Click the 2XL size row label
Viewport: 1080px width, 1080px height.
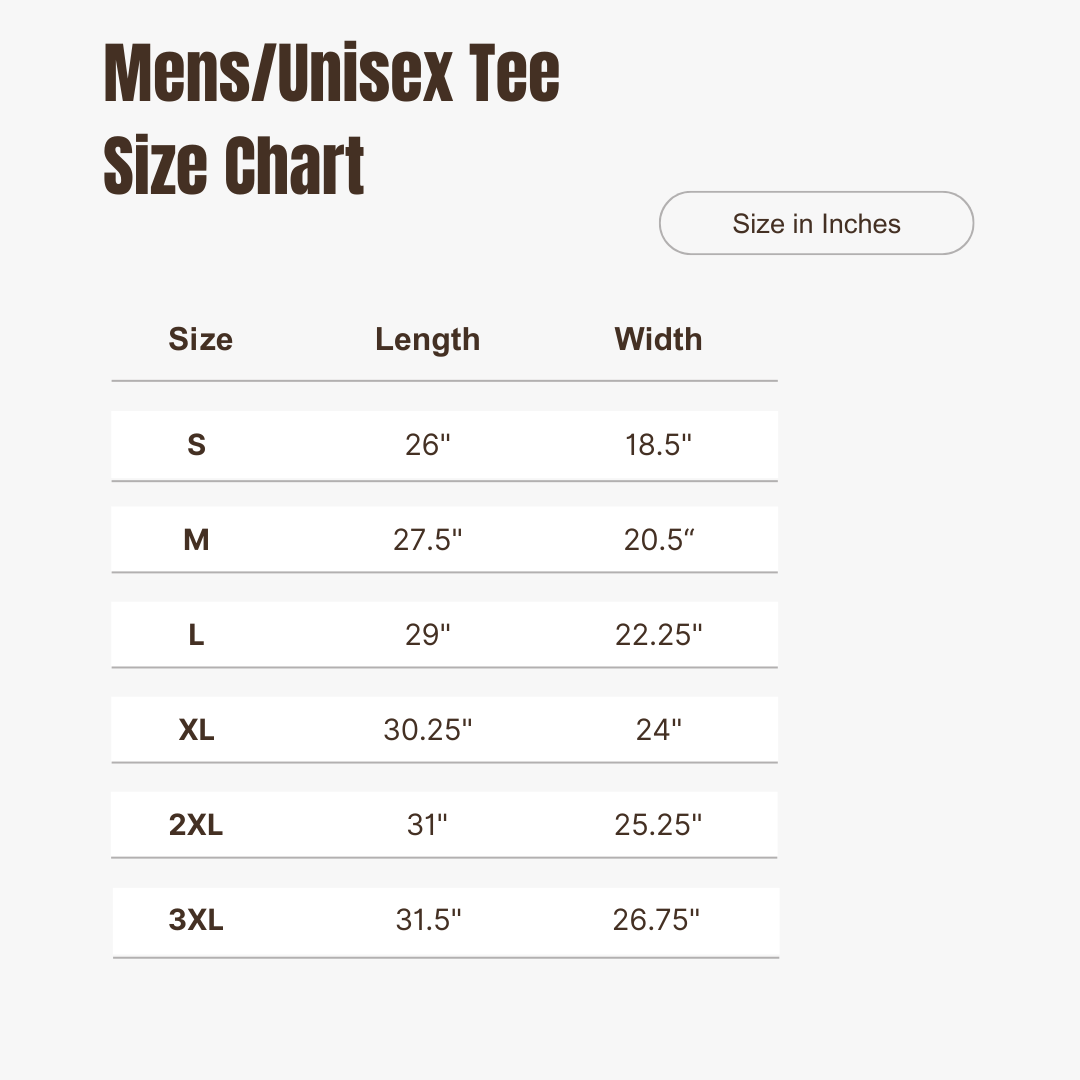click(x=196, y=825)
